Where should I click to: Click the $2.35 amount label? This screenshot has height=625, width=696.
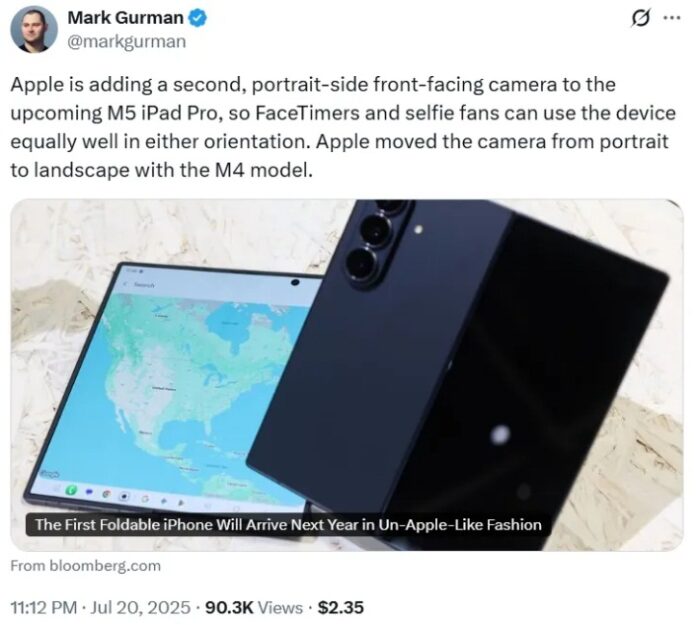click(x=341, y=608)
